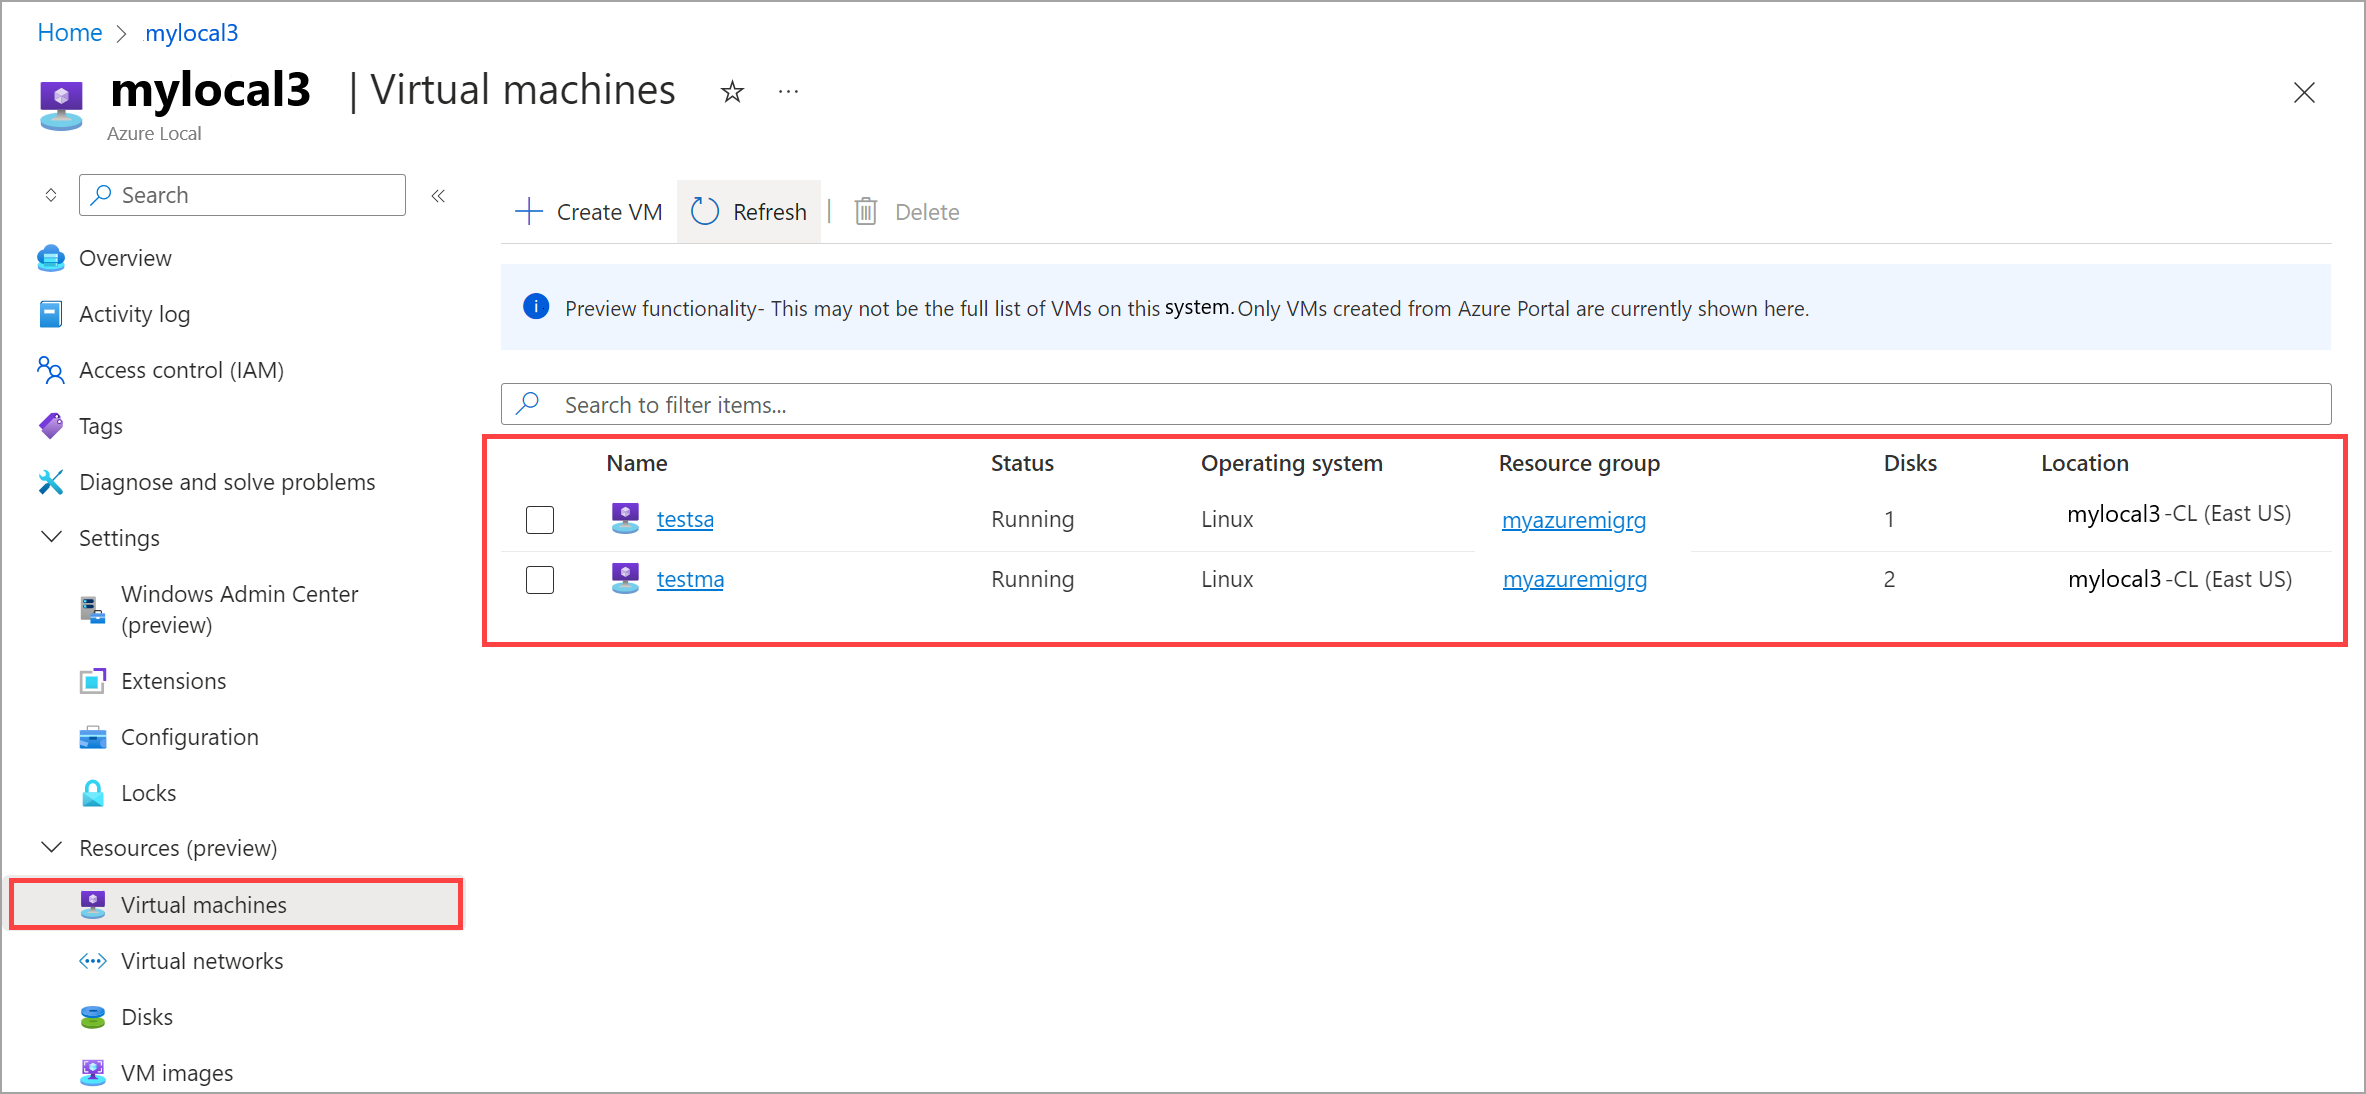This screenshot has height=1094, width=2366.
Task: Click the Refresh icon on toolbar
Action: click(x=705, y=211)
